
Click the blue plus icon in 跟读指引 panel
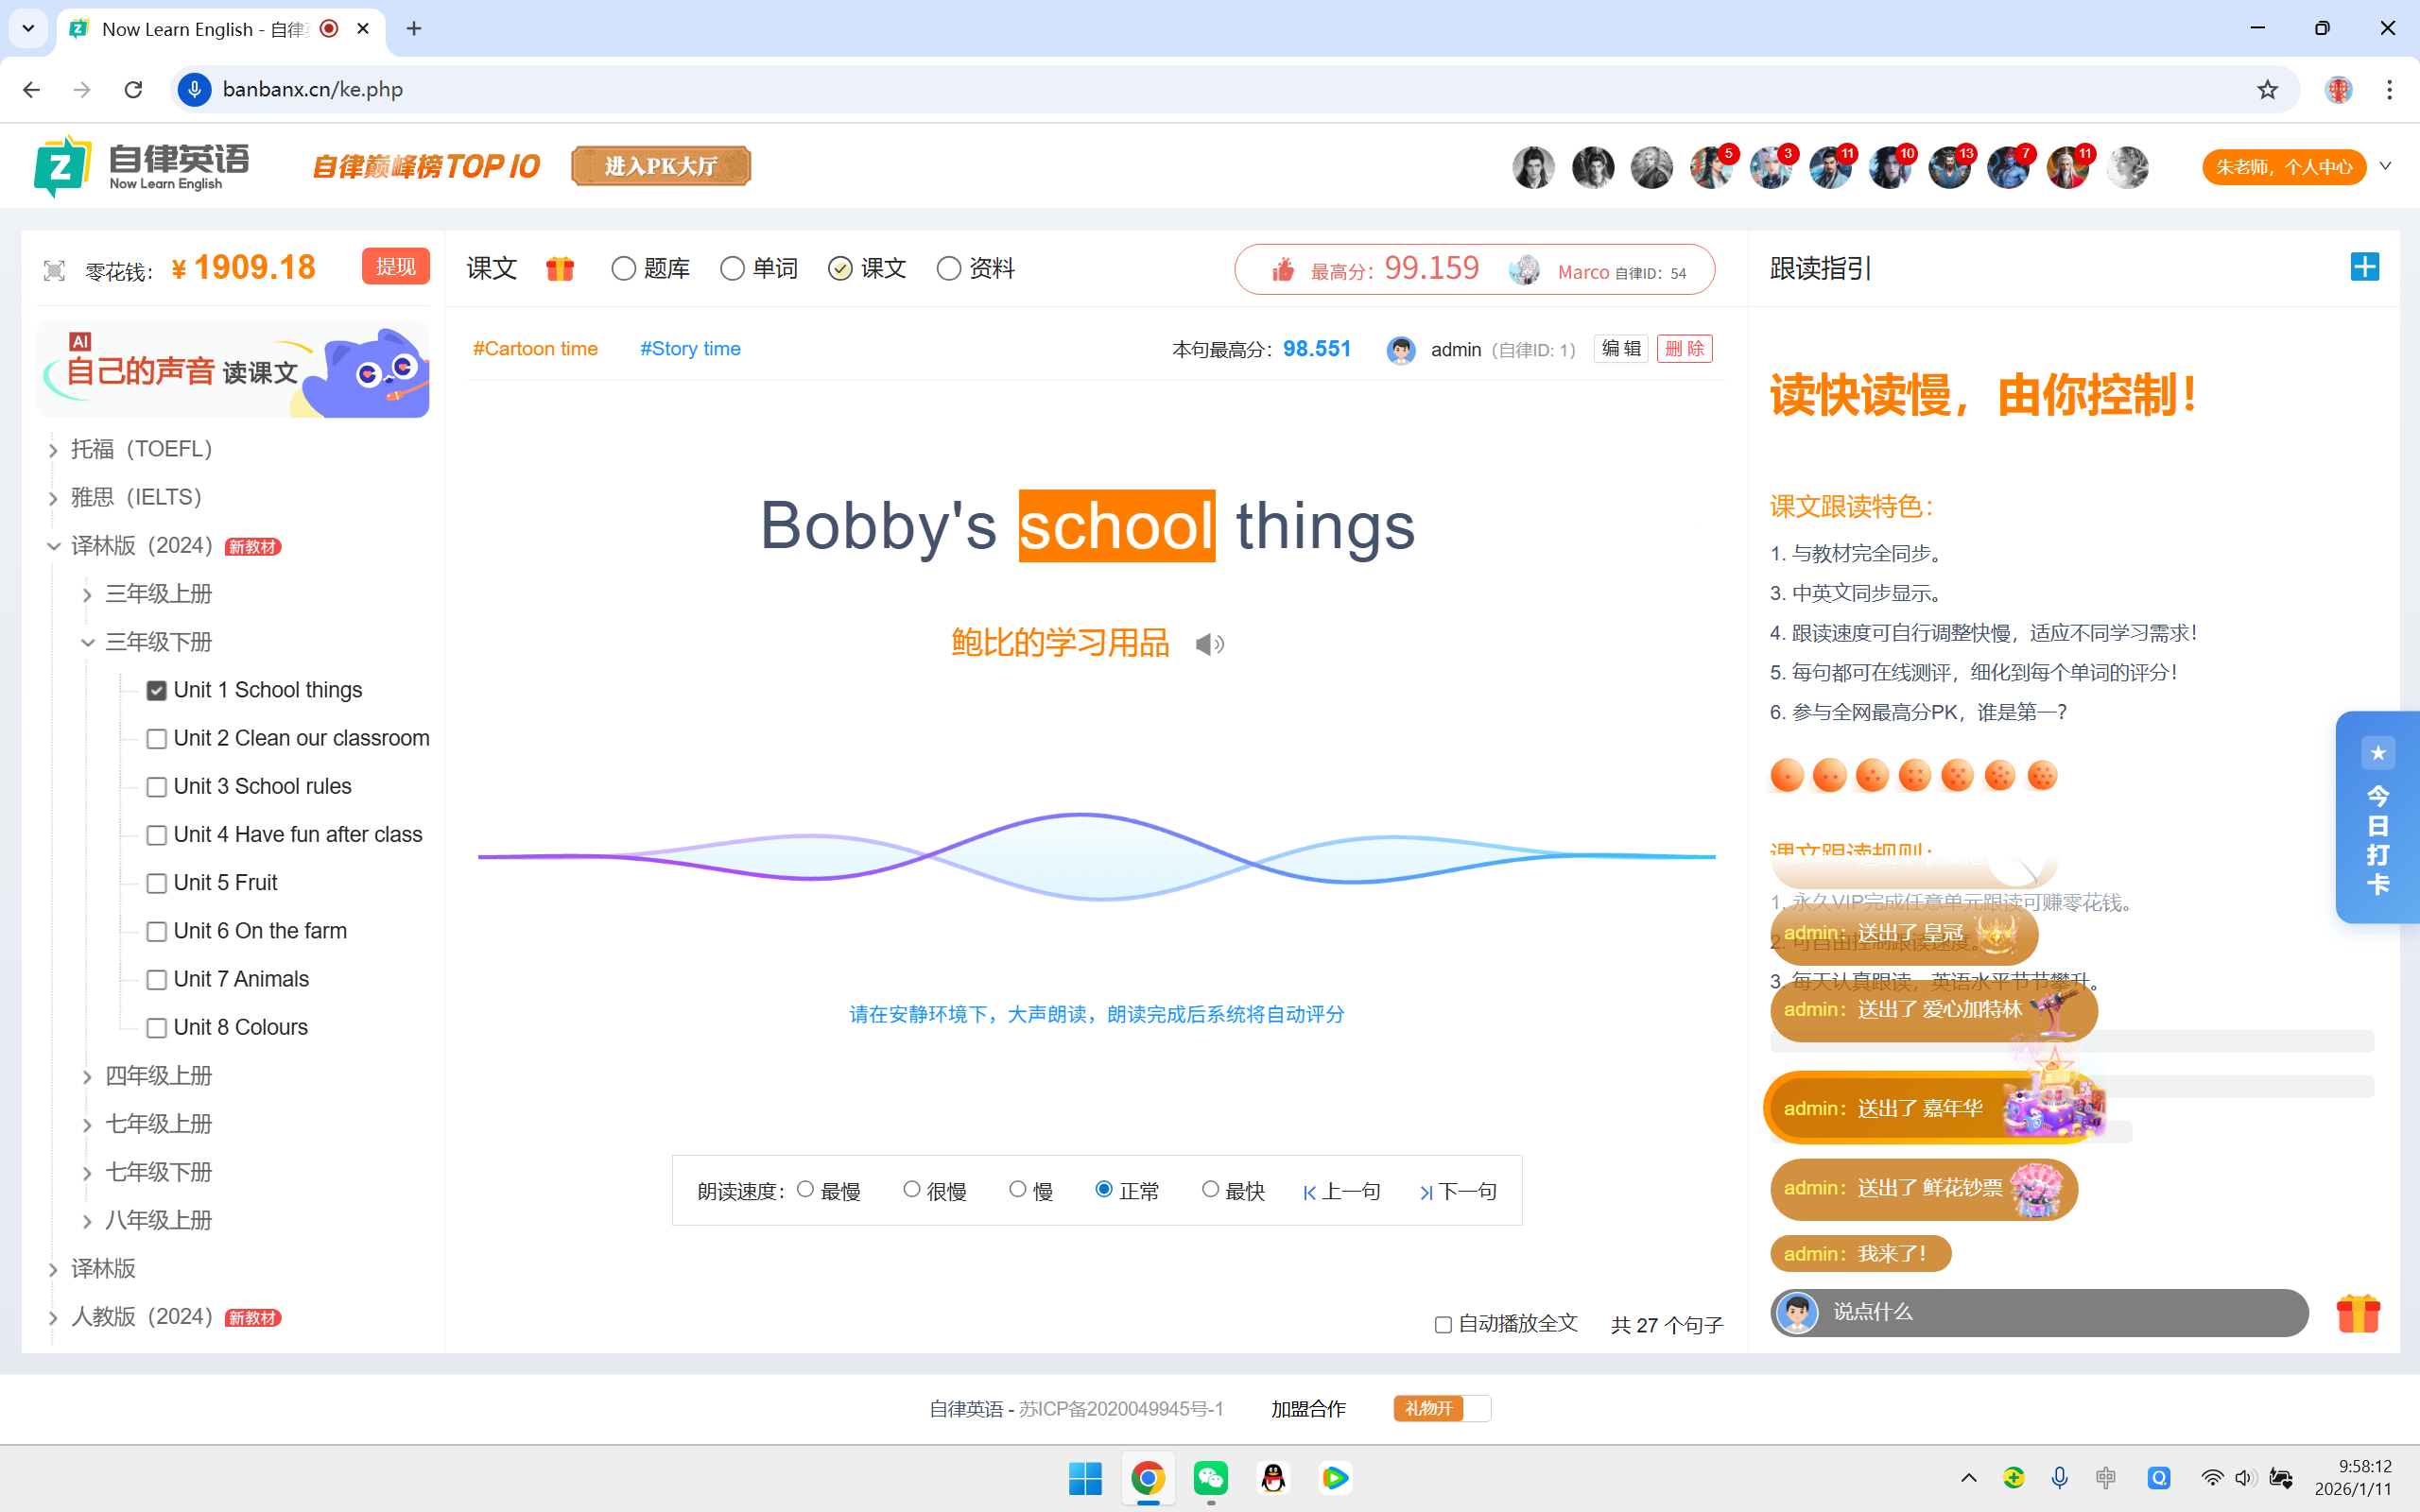pos(2364,267)
